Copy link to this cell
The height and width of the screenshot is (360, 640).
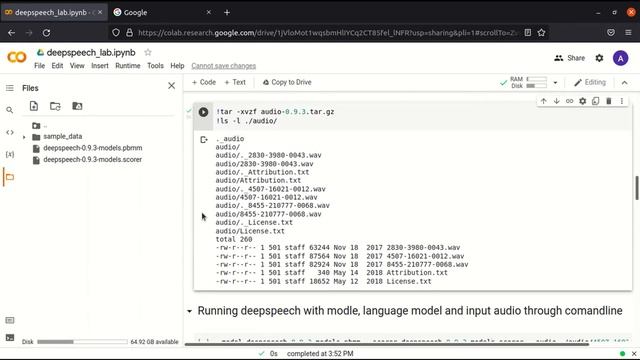[x=569, y=101]
